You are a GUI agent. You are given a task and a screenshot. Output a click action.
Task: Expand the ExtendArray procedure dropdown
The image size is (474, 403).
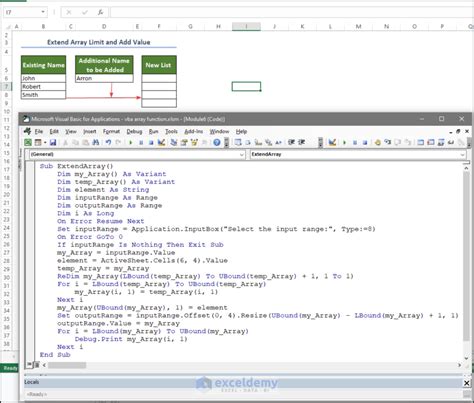pos(462,154)
